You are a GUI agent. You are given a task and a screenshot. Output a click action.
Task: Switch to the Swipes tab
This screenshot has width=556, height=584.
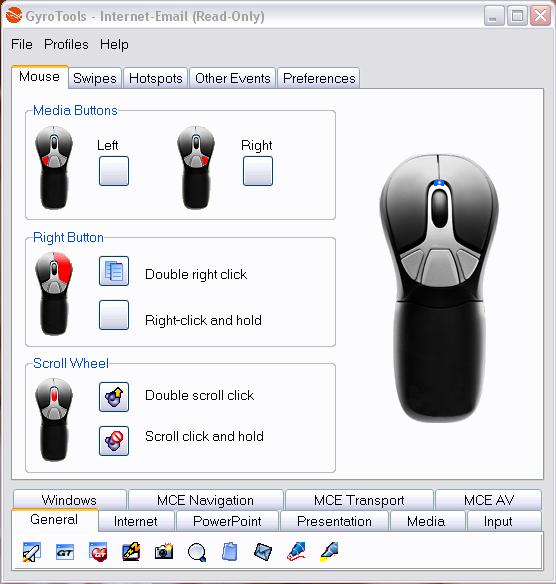[95, 78]
